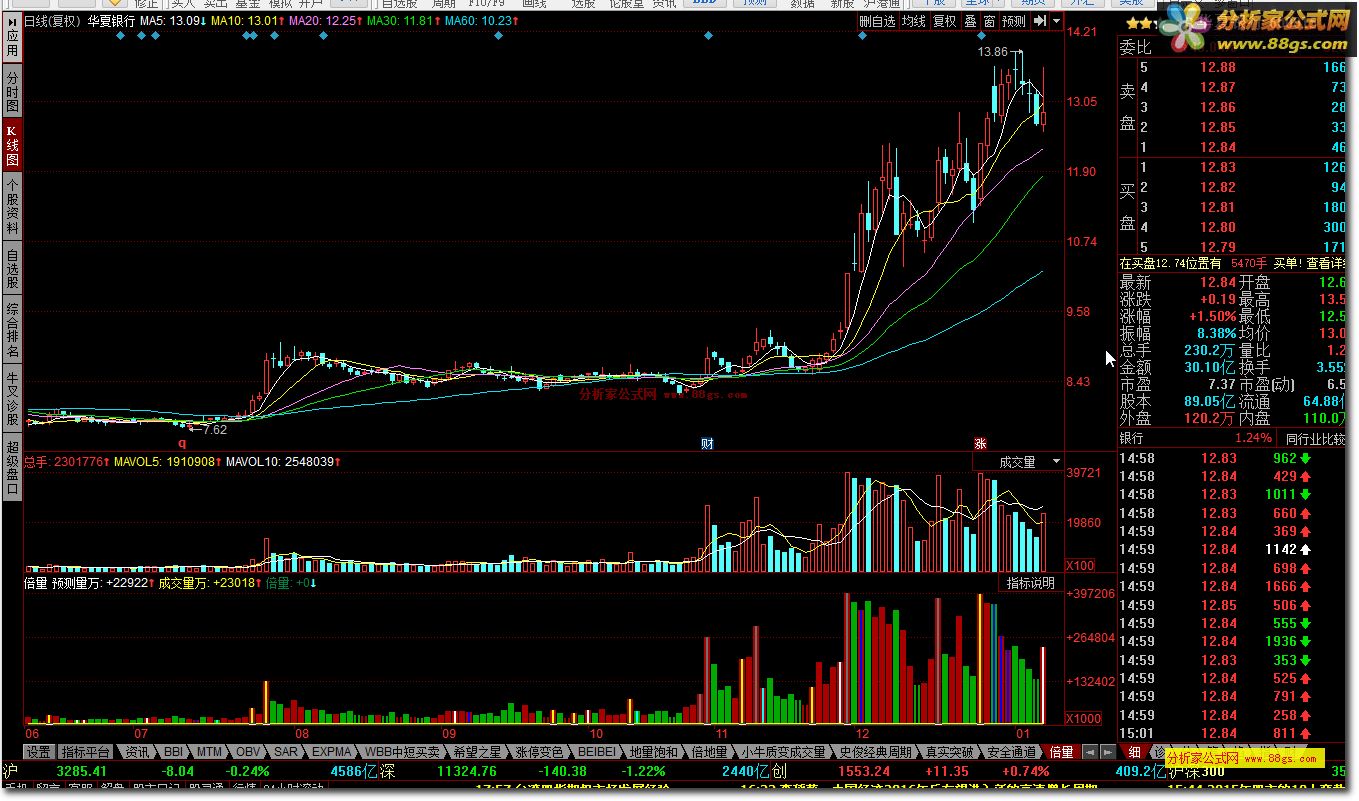Click the arrow-to-bar icon above chart

1040,20
